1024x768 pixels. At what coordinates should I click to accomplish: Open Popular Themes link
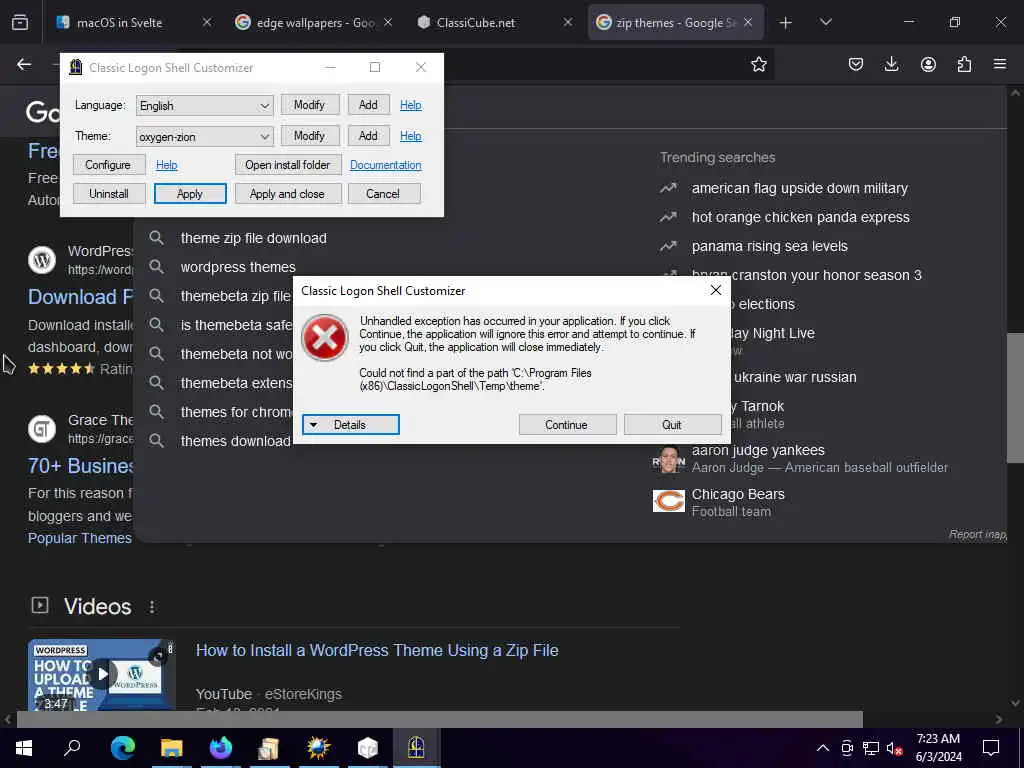pyautogui.click(x=80, y=538)
